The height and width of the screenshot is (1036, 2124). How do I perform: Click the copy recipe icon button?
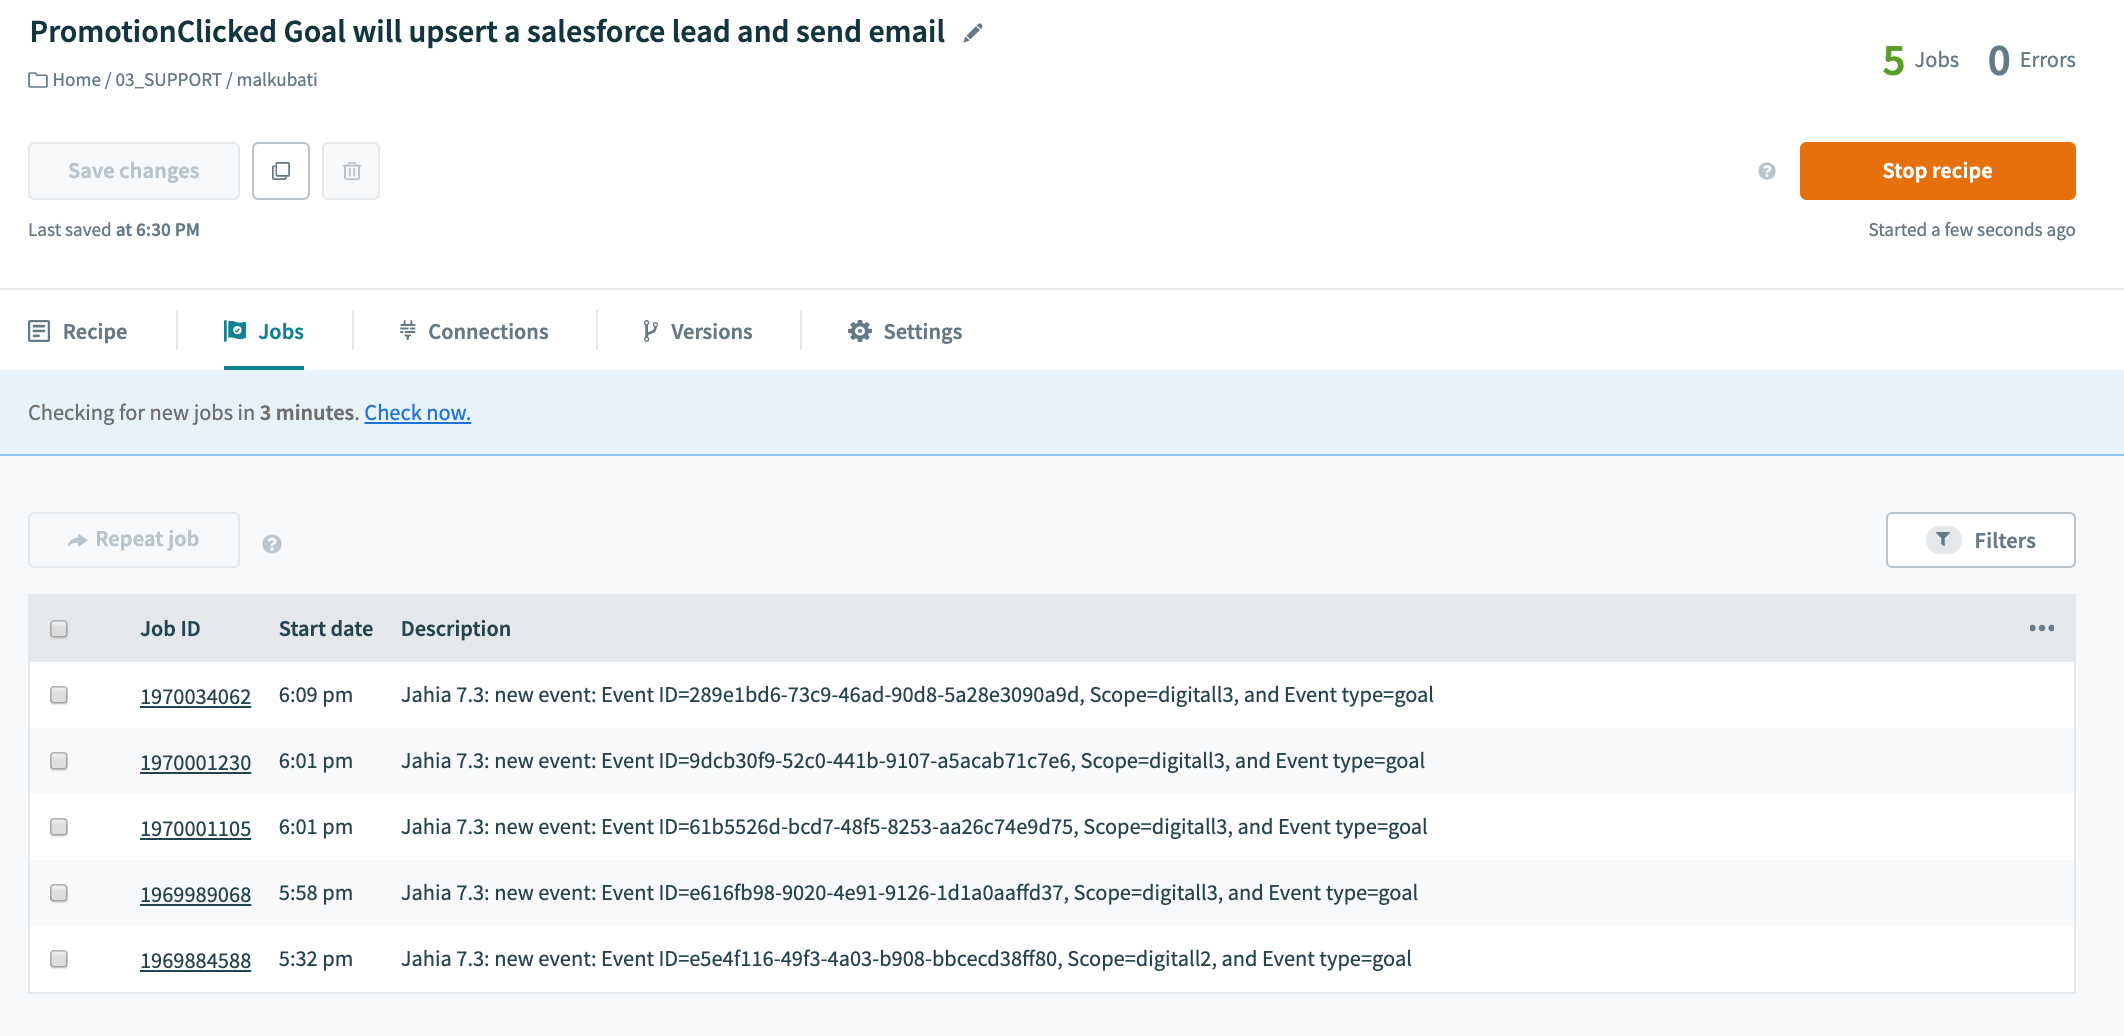click(281, 171)
